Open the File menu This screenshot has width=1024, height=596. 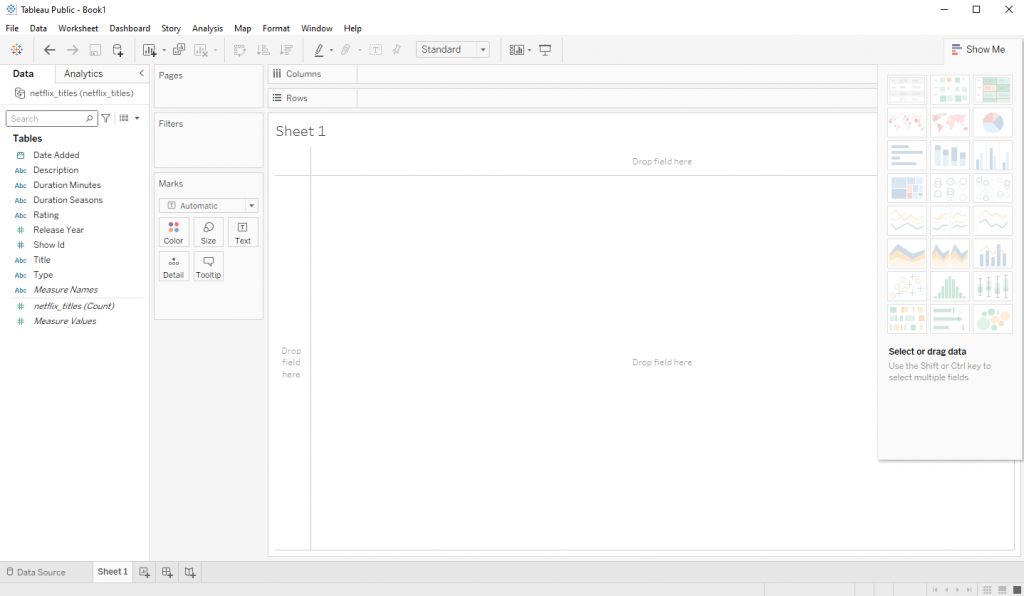point(12,28)
